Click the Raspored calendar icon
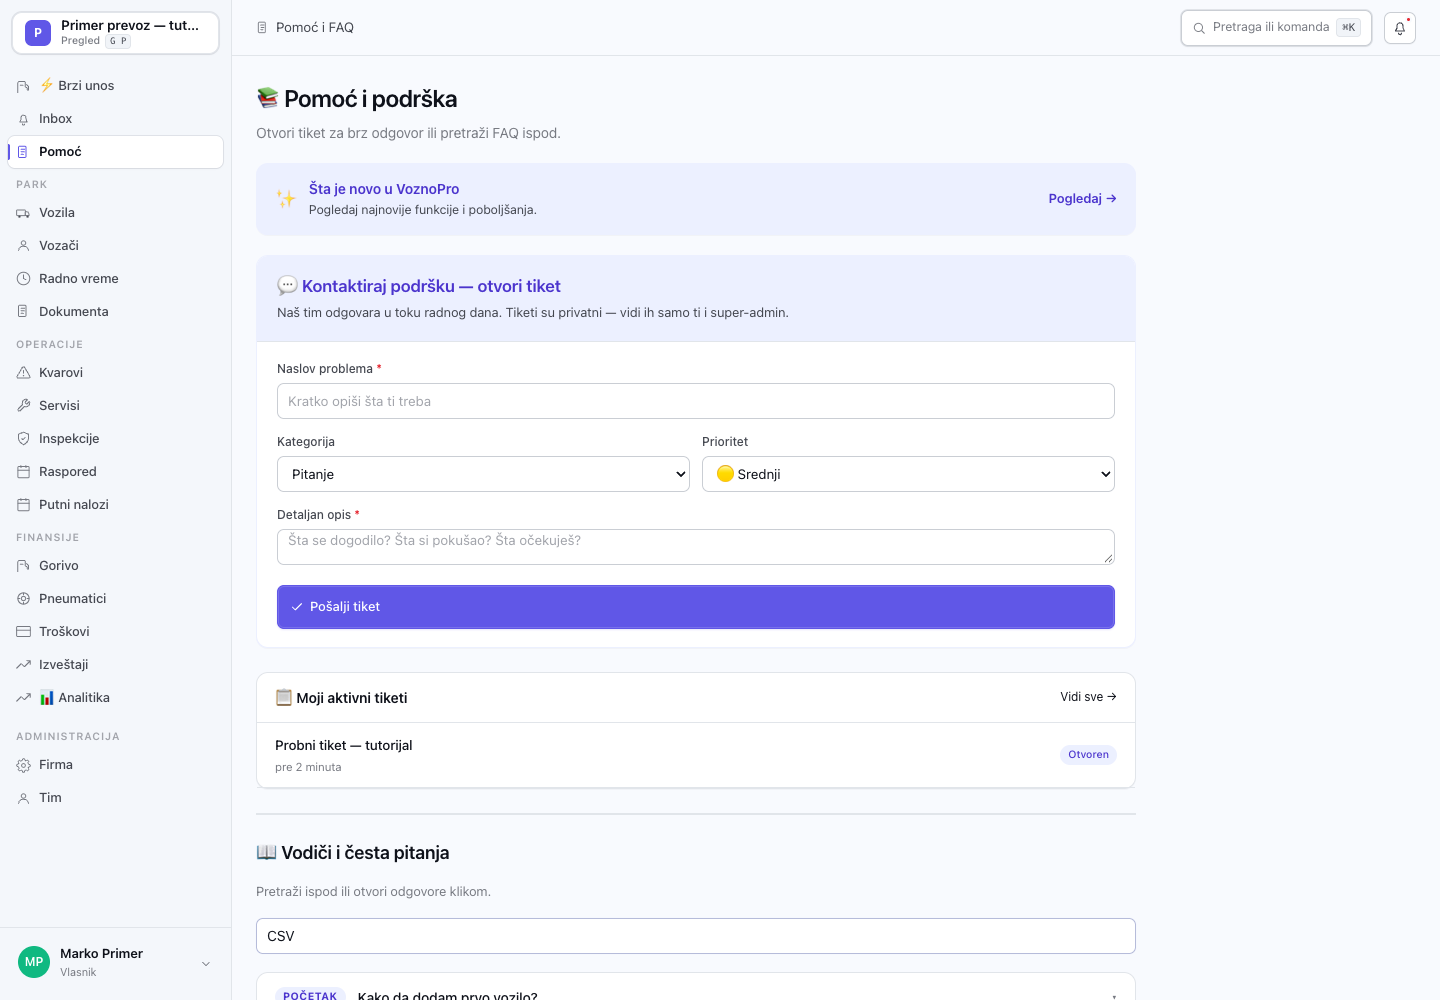1440x1000 pixels. (x=23, y=472)
